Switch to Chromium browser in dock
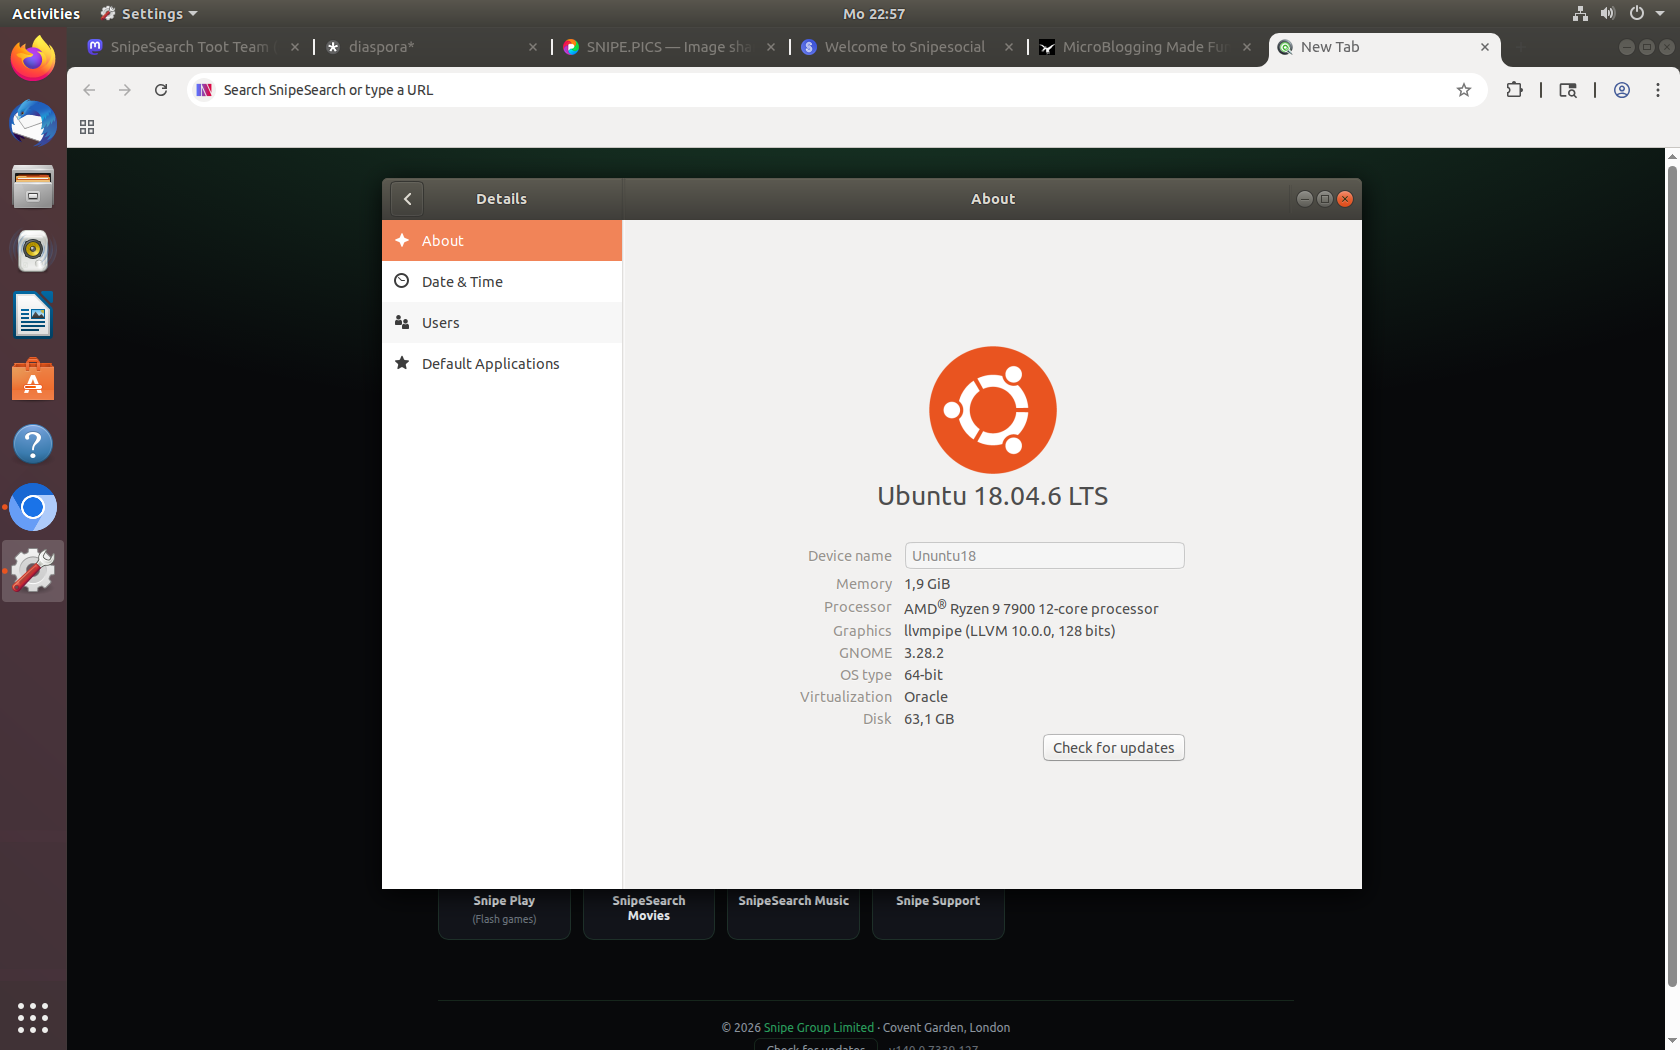The height and width of the screenshot is (1050, 1680). [x=33, y=508]
